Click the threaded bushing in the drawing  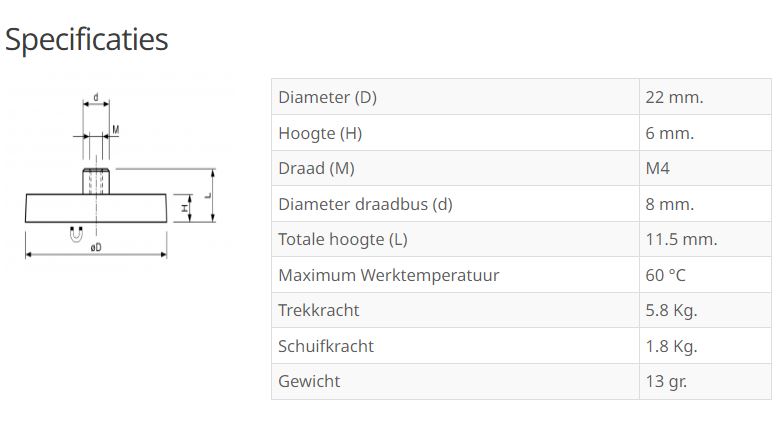pyautogui.click(x=97, y=183)
